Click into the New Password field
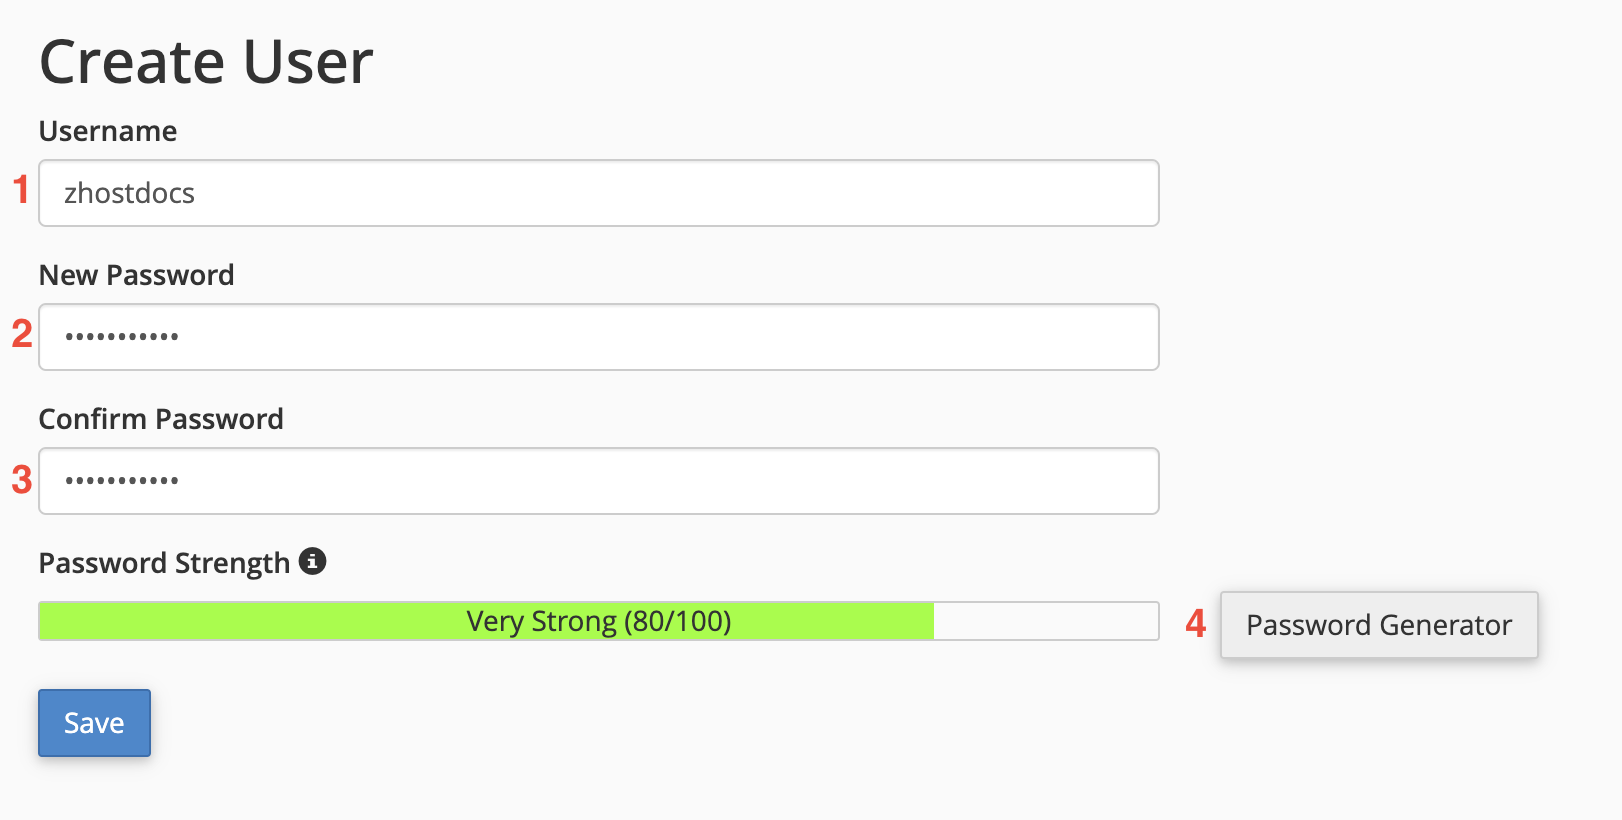1622x820 pixels. coord(598,337)
